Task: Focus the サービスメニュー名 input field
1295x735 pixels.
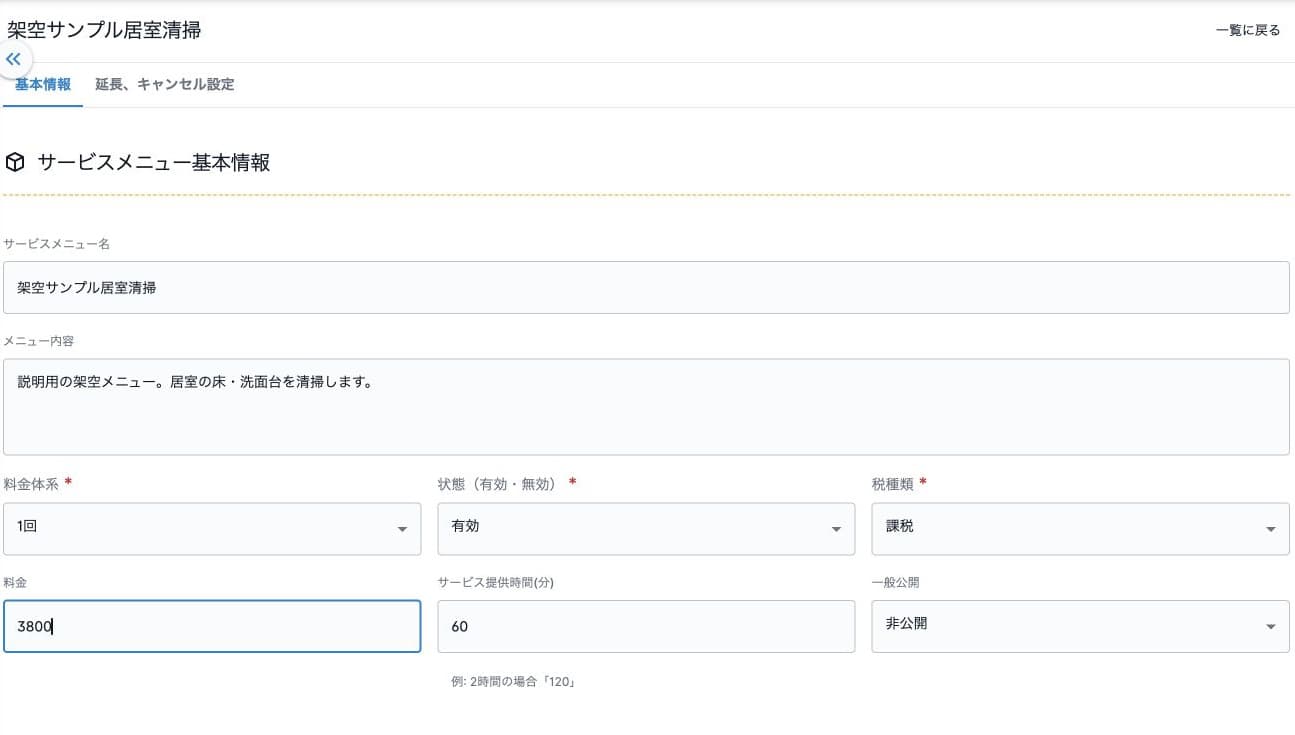Action: pos(646,287)
